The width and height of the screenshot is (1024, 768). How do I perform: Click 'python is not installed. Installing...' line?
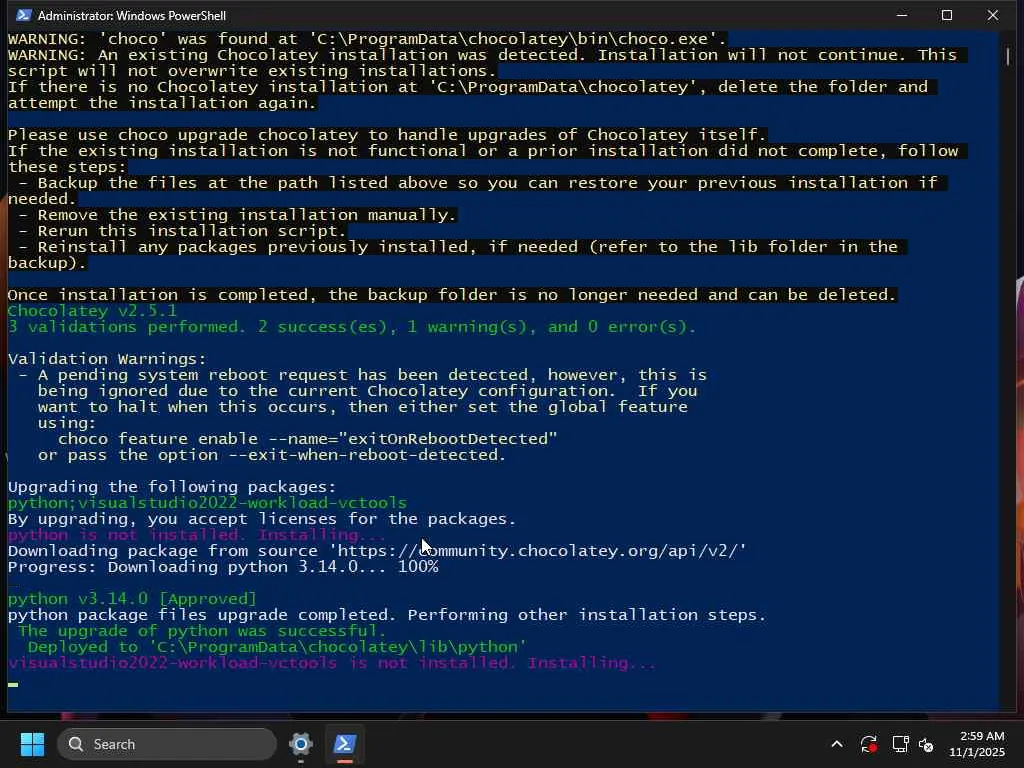(197, 535)
